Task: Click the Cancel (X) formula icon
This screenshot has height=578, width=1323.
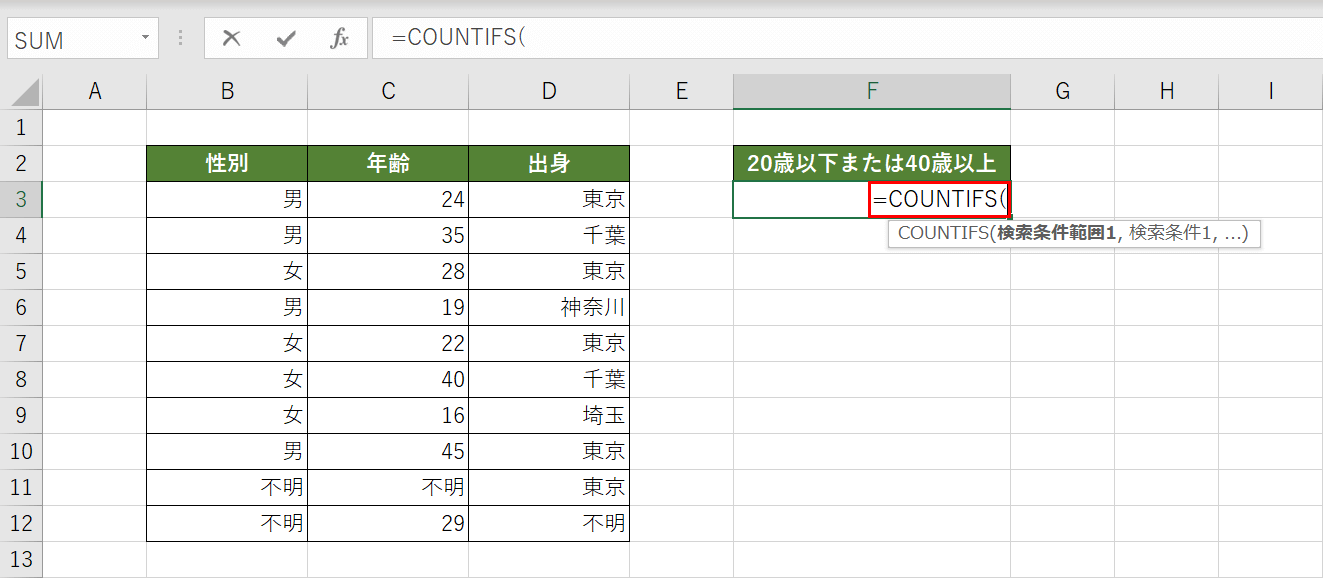Action: coord(231,39)
